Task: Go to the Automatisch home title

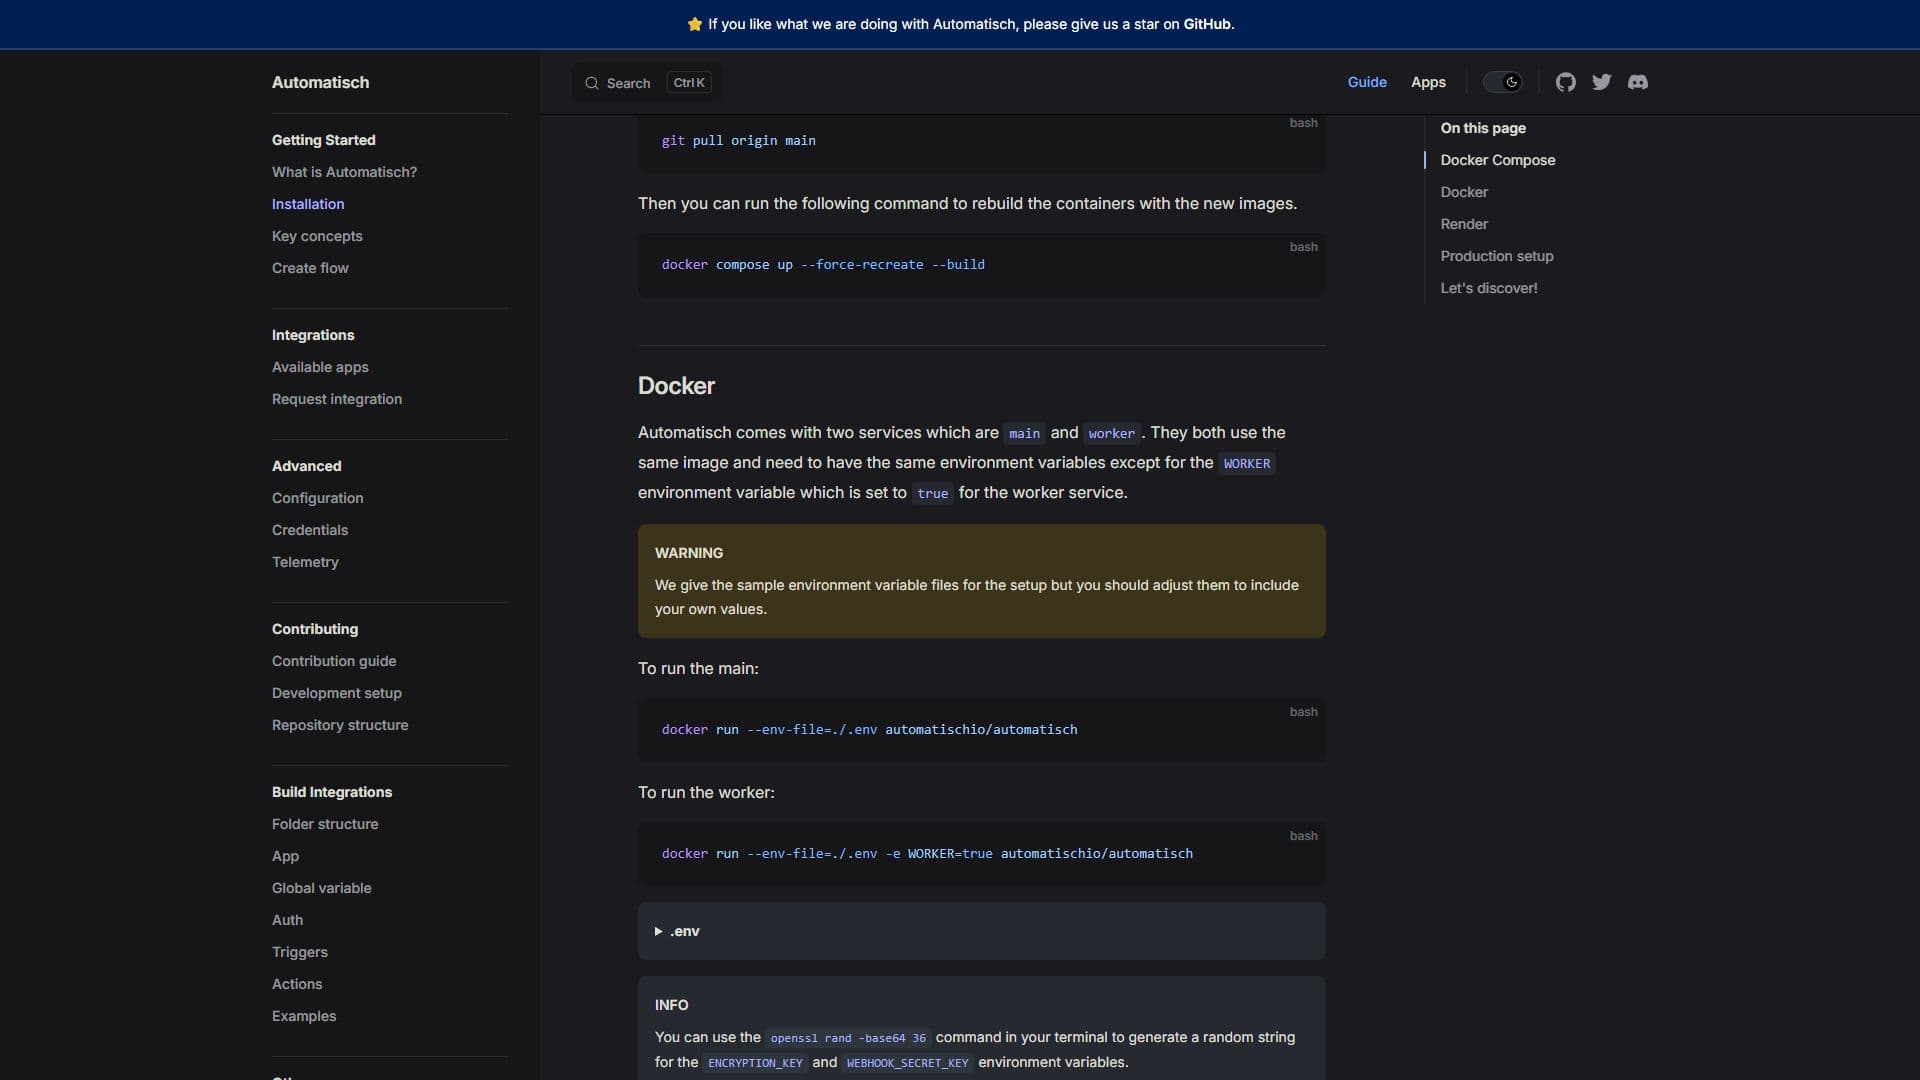Action: pyautogui.click(x=320, y=82)
